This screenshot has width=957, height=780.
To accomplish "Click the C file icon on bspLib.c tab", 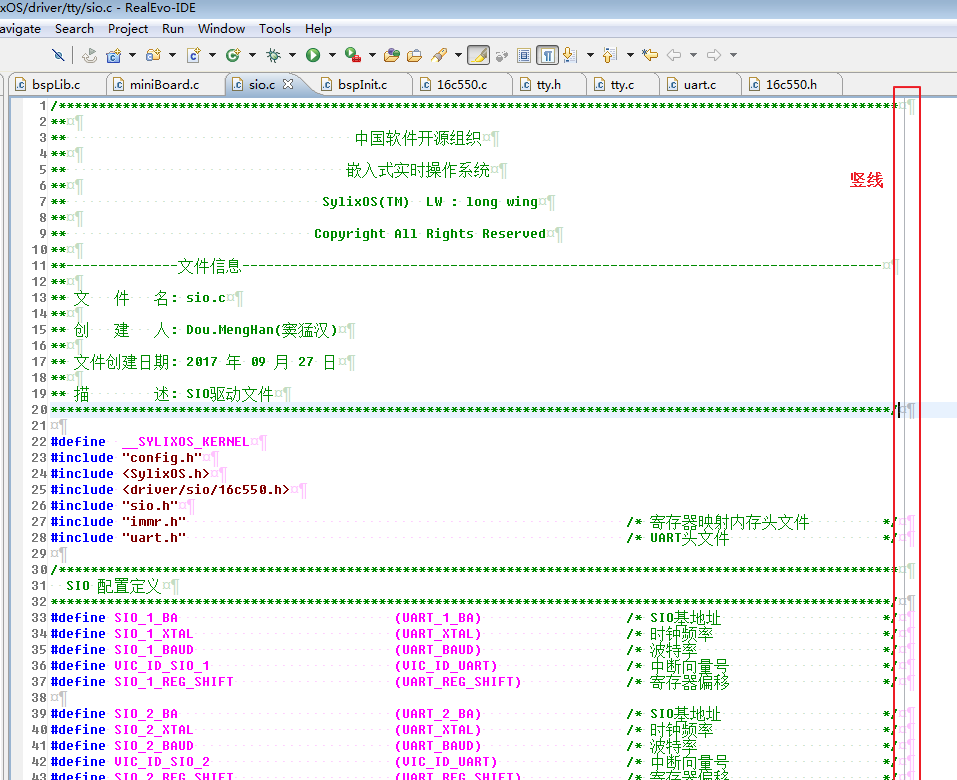I will [21, 85].
